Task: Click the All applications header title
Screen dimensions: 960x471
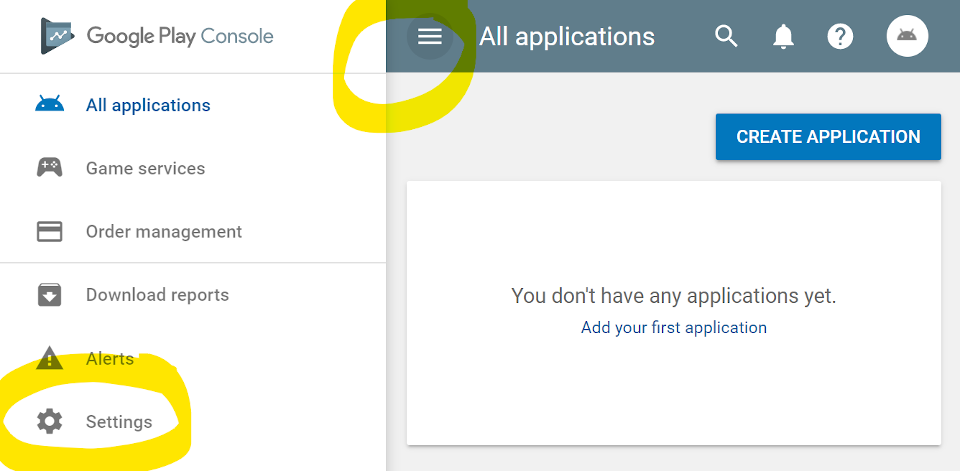Action: tap(567, 37)
